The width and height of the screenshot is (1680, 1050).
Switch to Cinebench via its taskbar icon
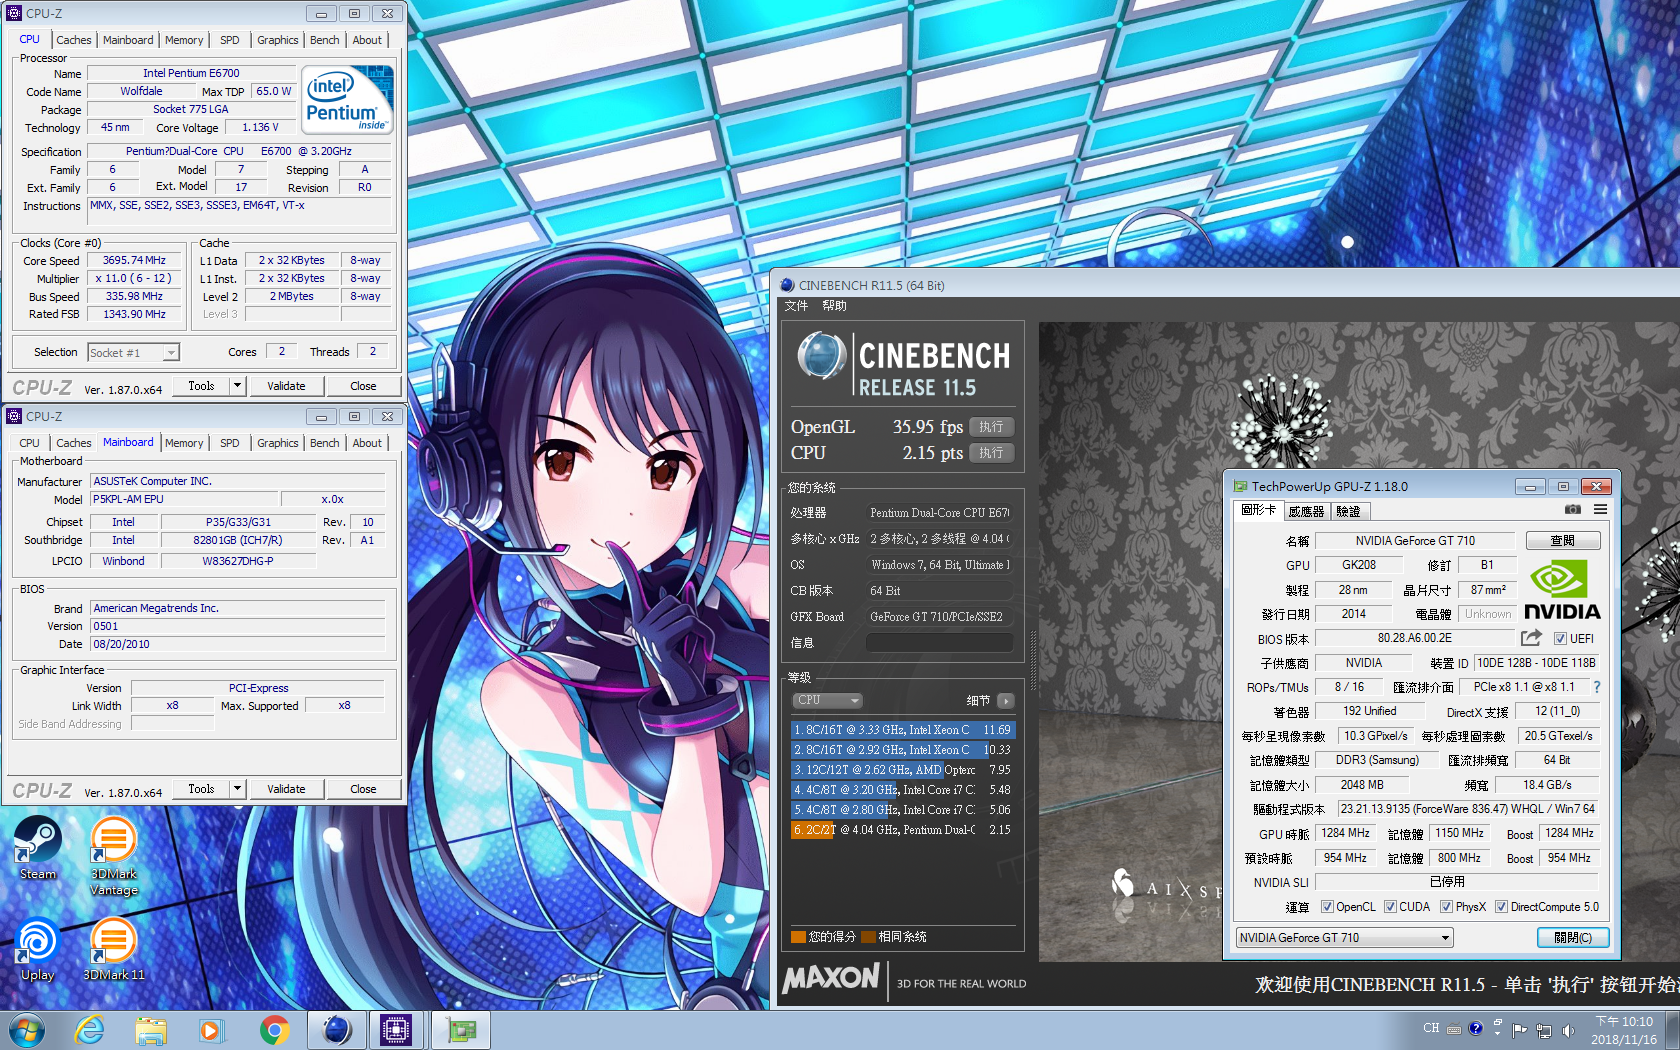point(336,1030)
